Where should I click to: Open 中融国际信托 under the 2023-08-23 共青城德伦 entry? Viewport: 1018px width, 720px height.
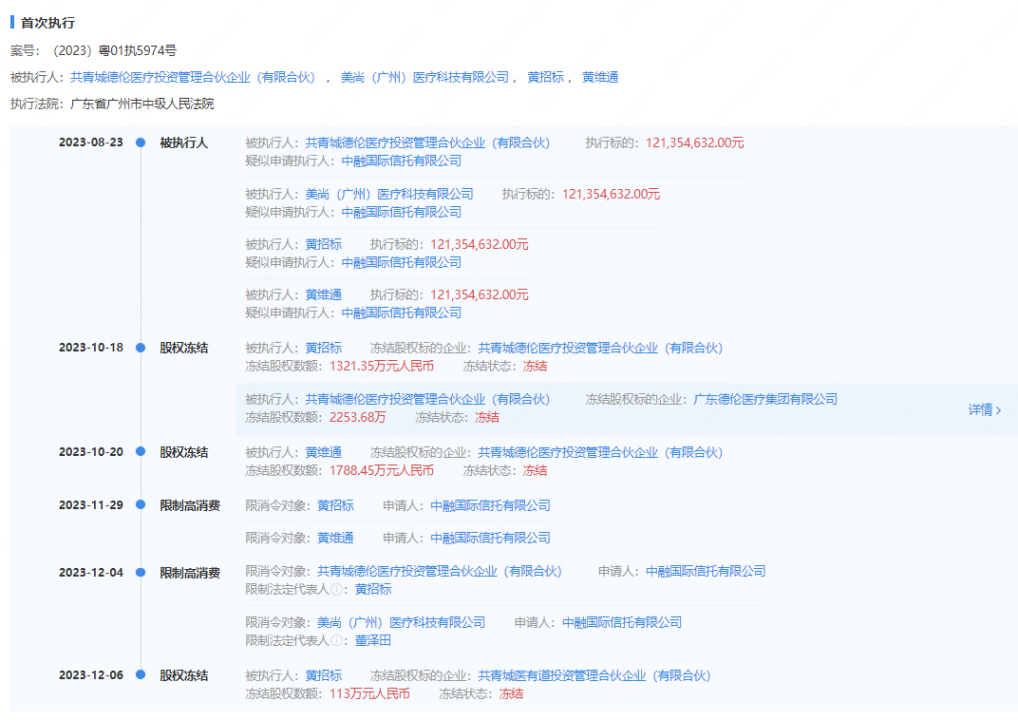[401, 161]
